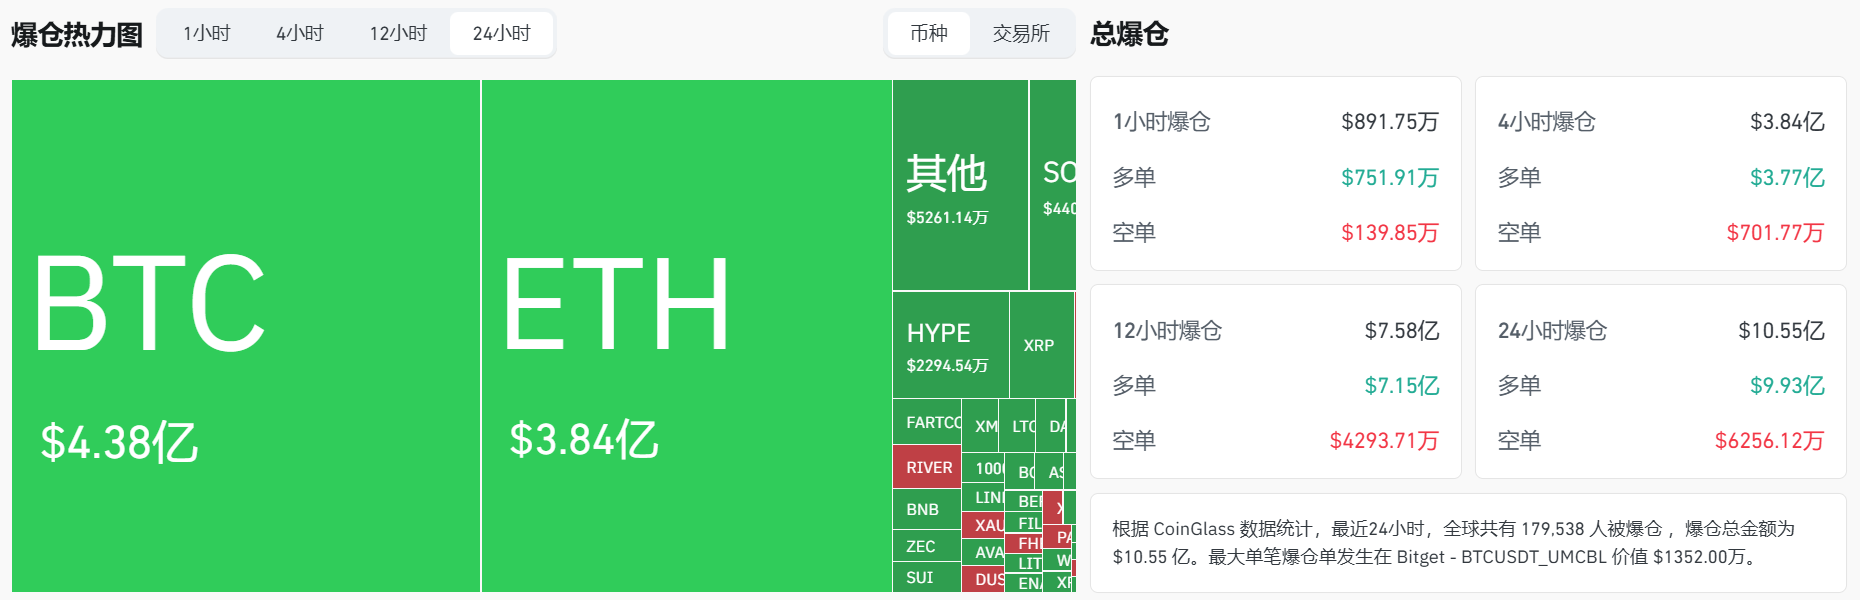Select the 24小时 timeframe tab
1860x600 pixels.
point(501,34)
